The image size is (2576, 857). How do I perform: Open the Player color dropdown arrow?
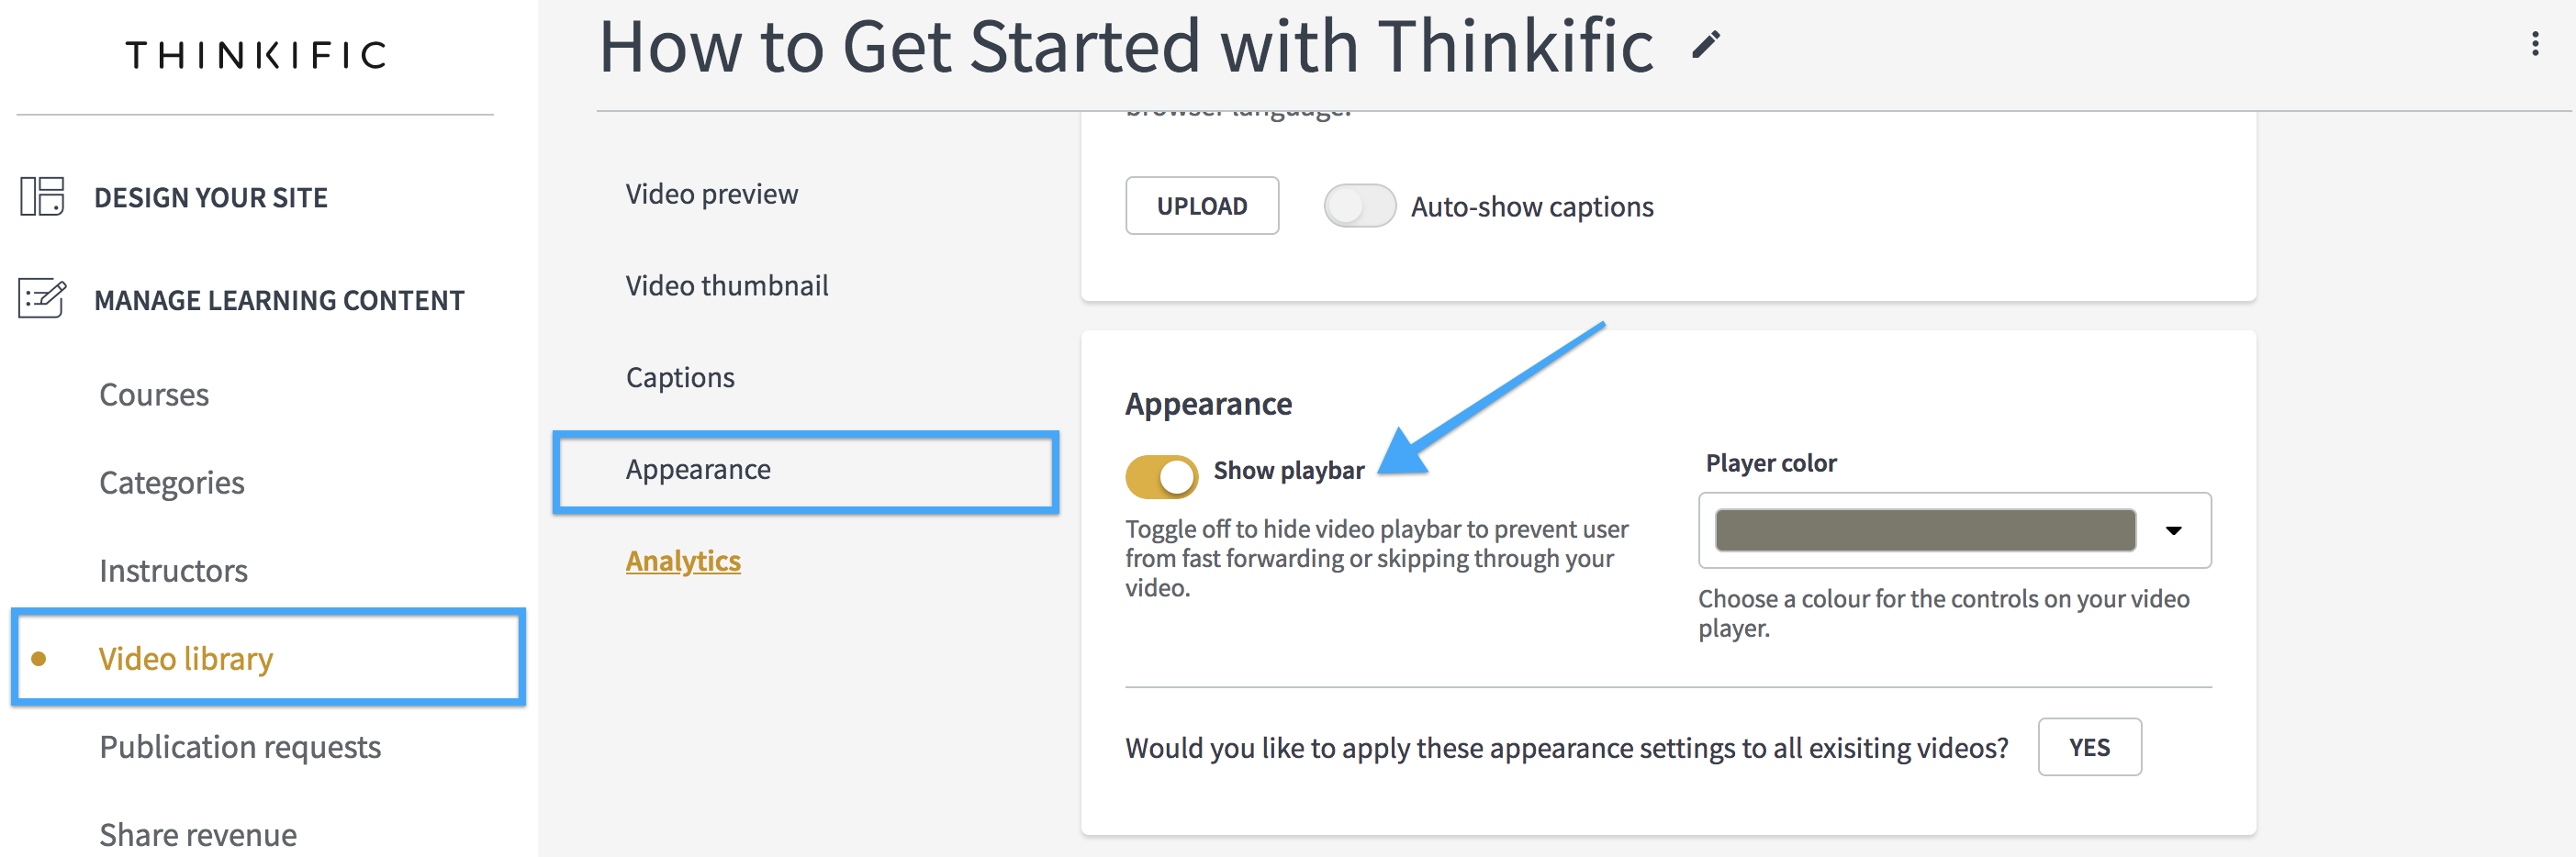tap(2173, 530)
